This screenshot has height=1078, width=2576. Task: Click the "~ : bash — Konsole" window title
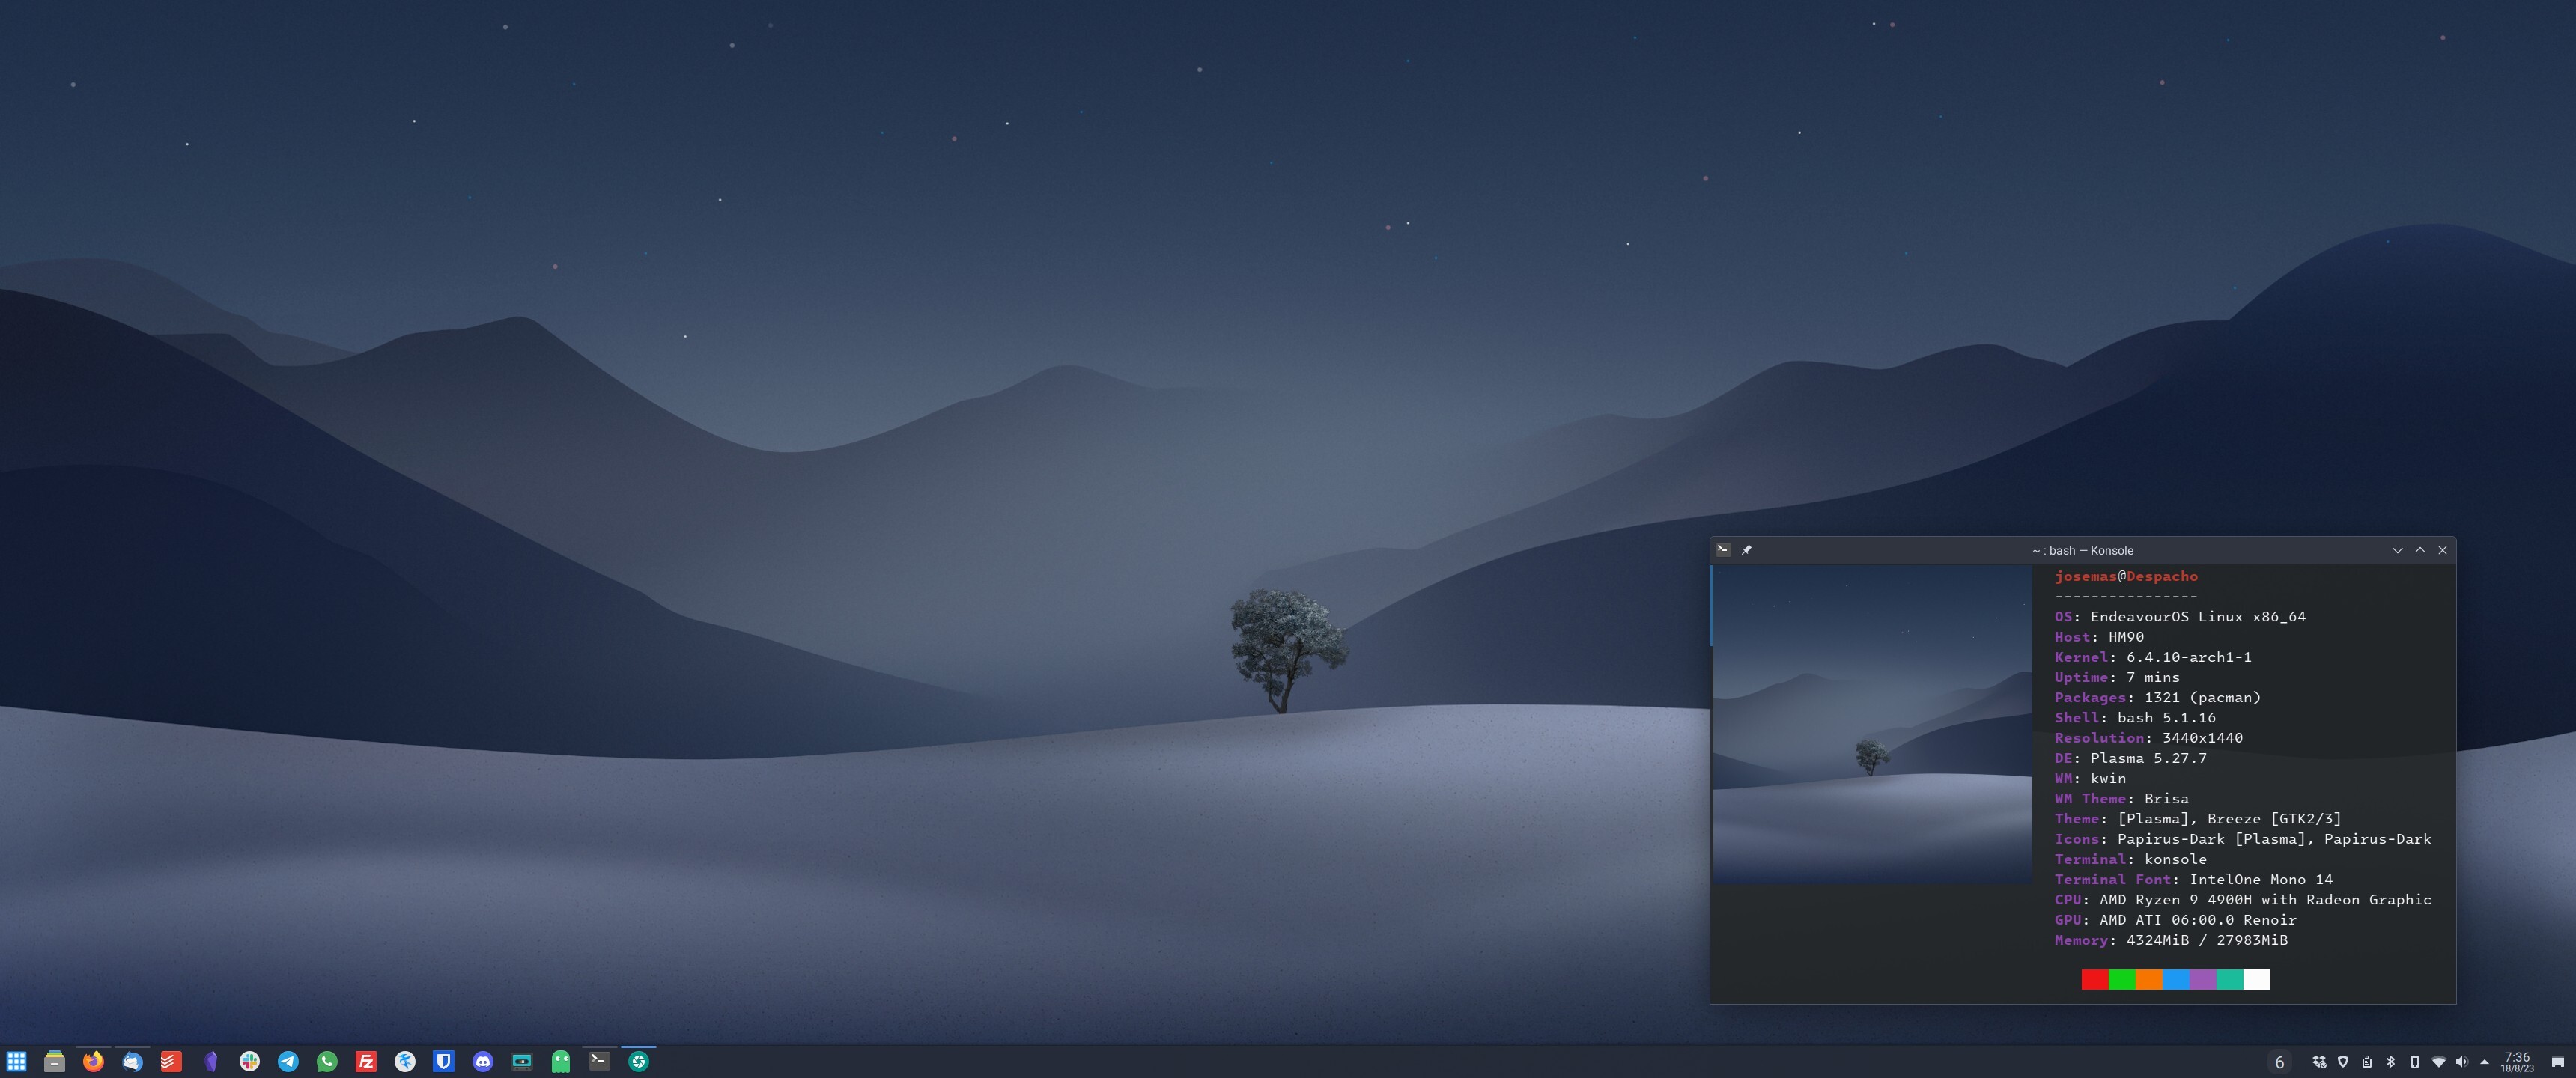click(2082, 550)
